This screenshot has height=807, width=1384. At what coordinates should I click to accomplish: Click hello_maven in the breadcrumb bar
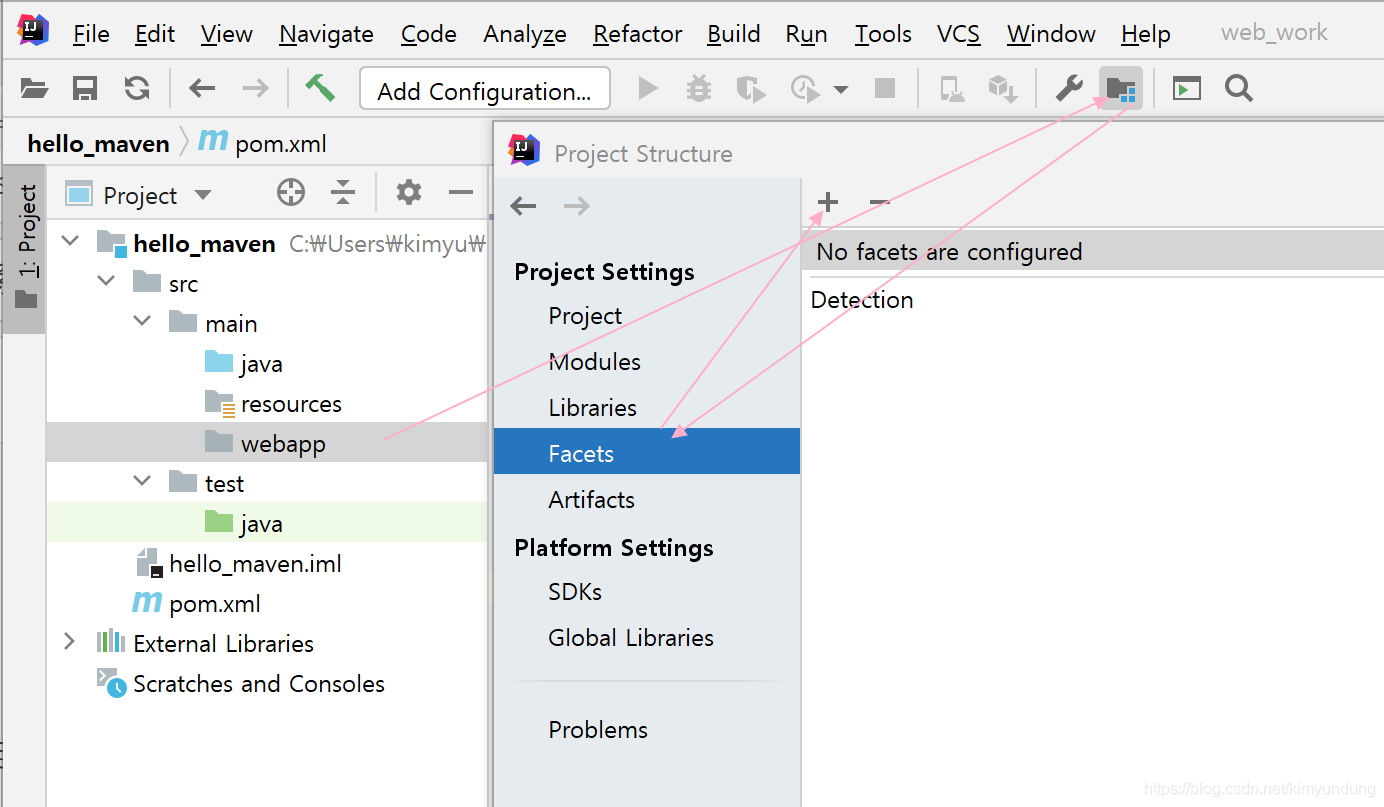coord(98,144)
